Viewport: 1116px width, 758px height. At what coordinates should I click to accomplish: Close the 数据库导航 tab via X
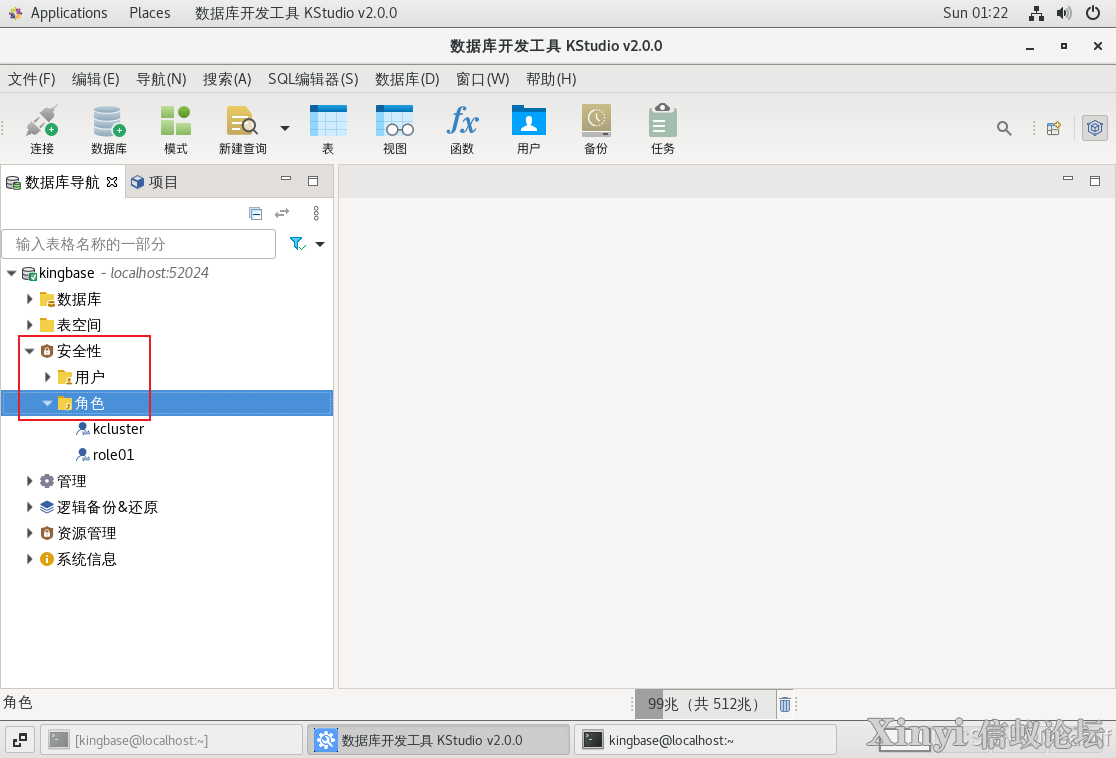[x=112, y=182]
